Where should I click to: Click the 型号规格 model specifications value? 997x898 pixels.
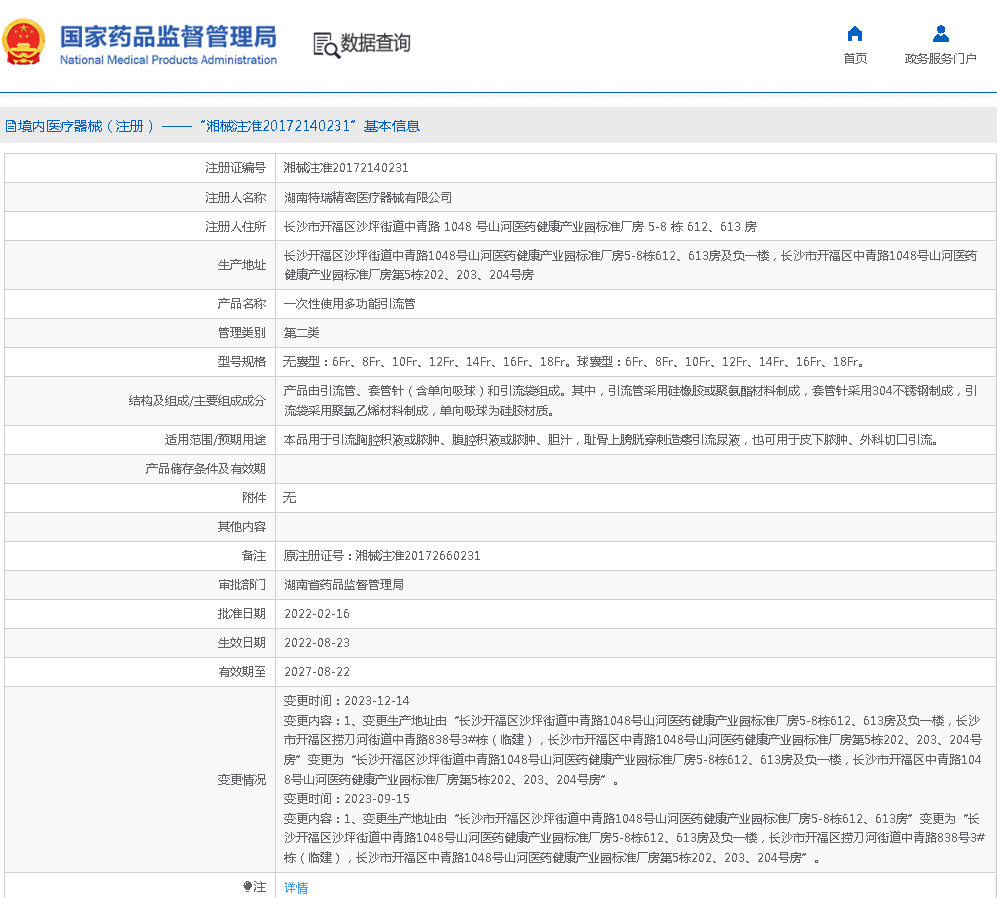click(x=573, y=362)
